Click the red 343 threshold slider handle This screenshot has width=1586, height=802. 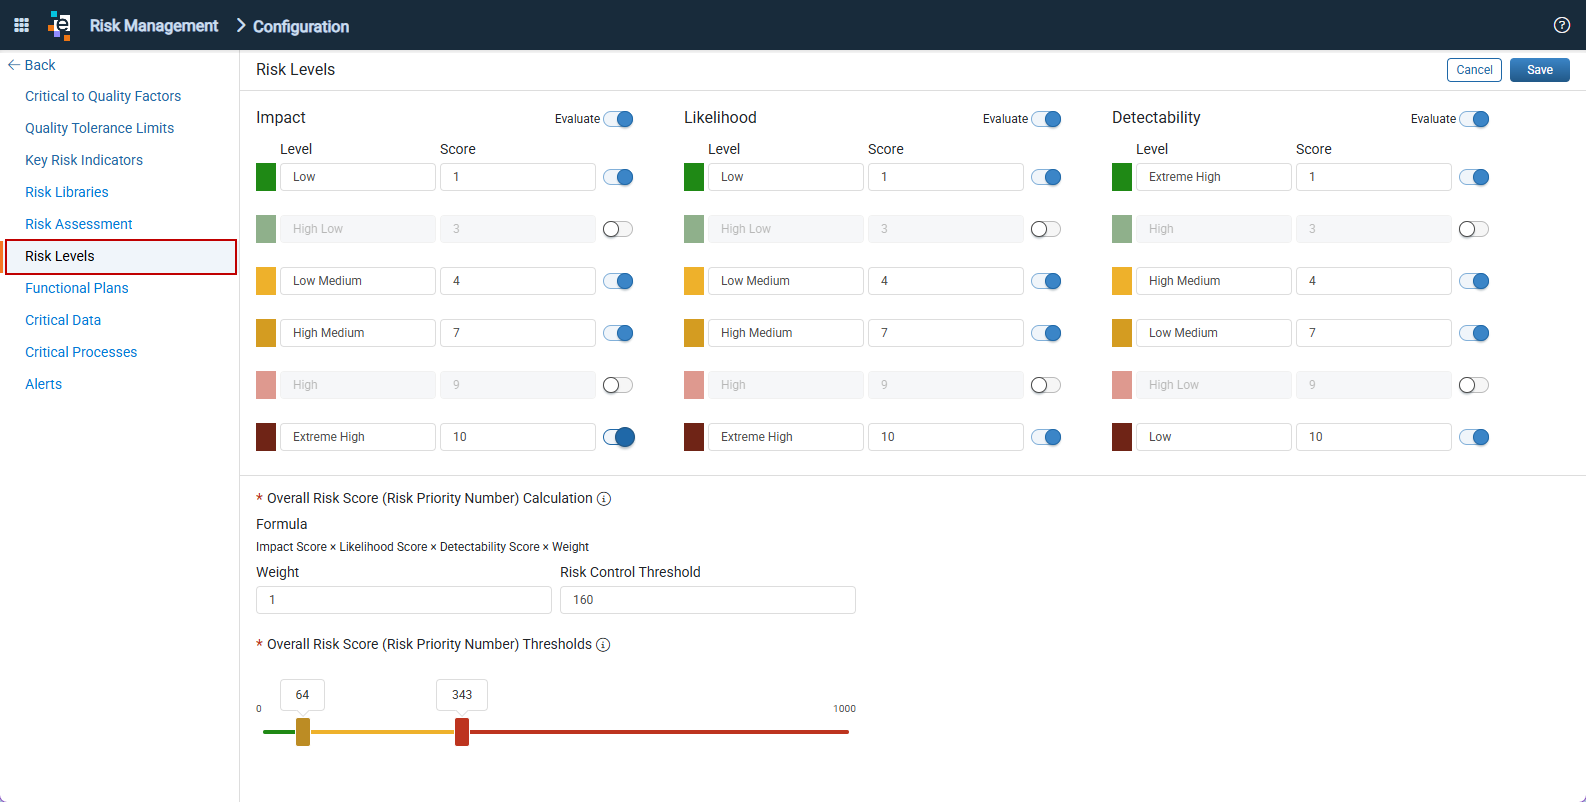(x=462, y=732)
